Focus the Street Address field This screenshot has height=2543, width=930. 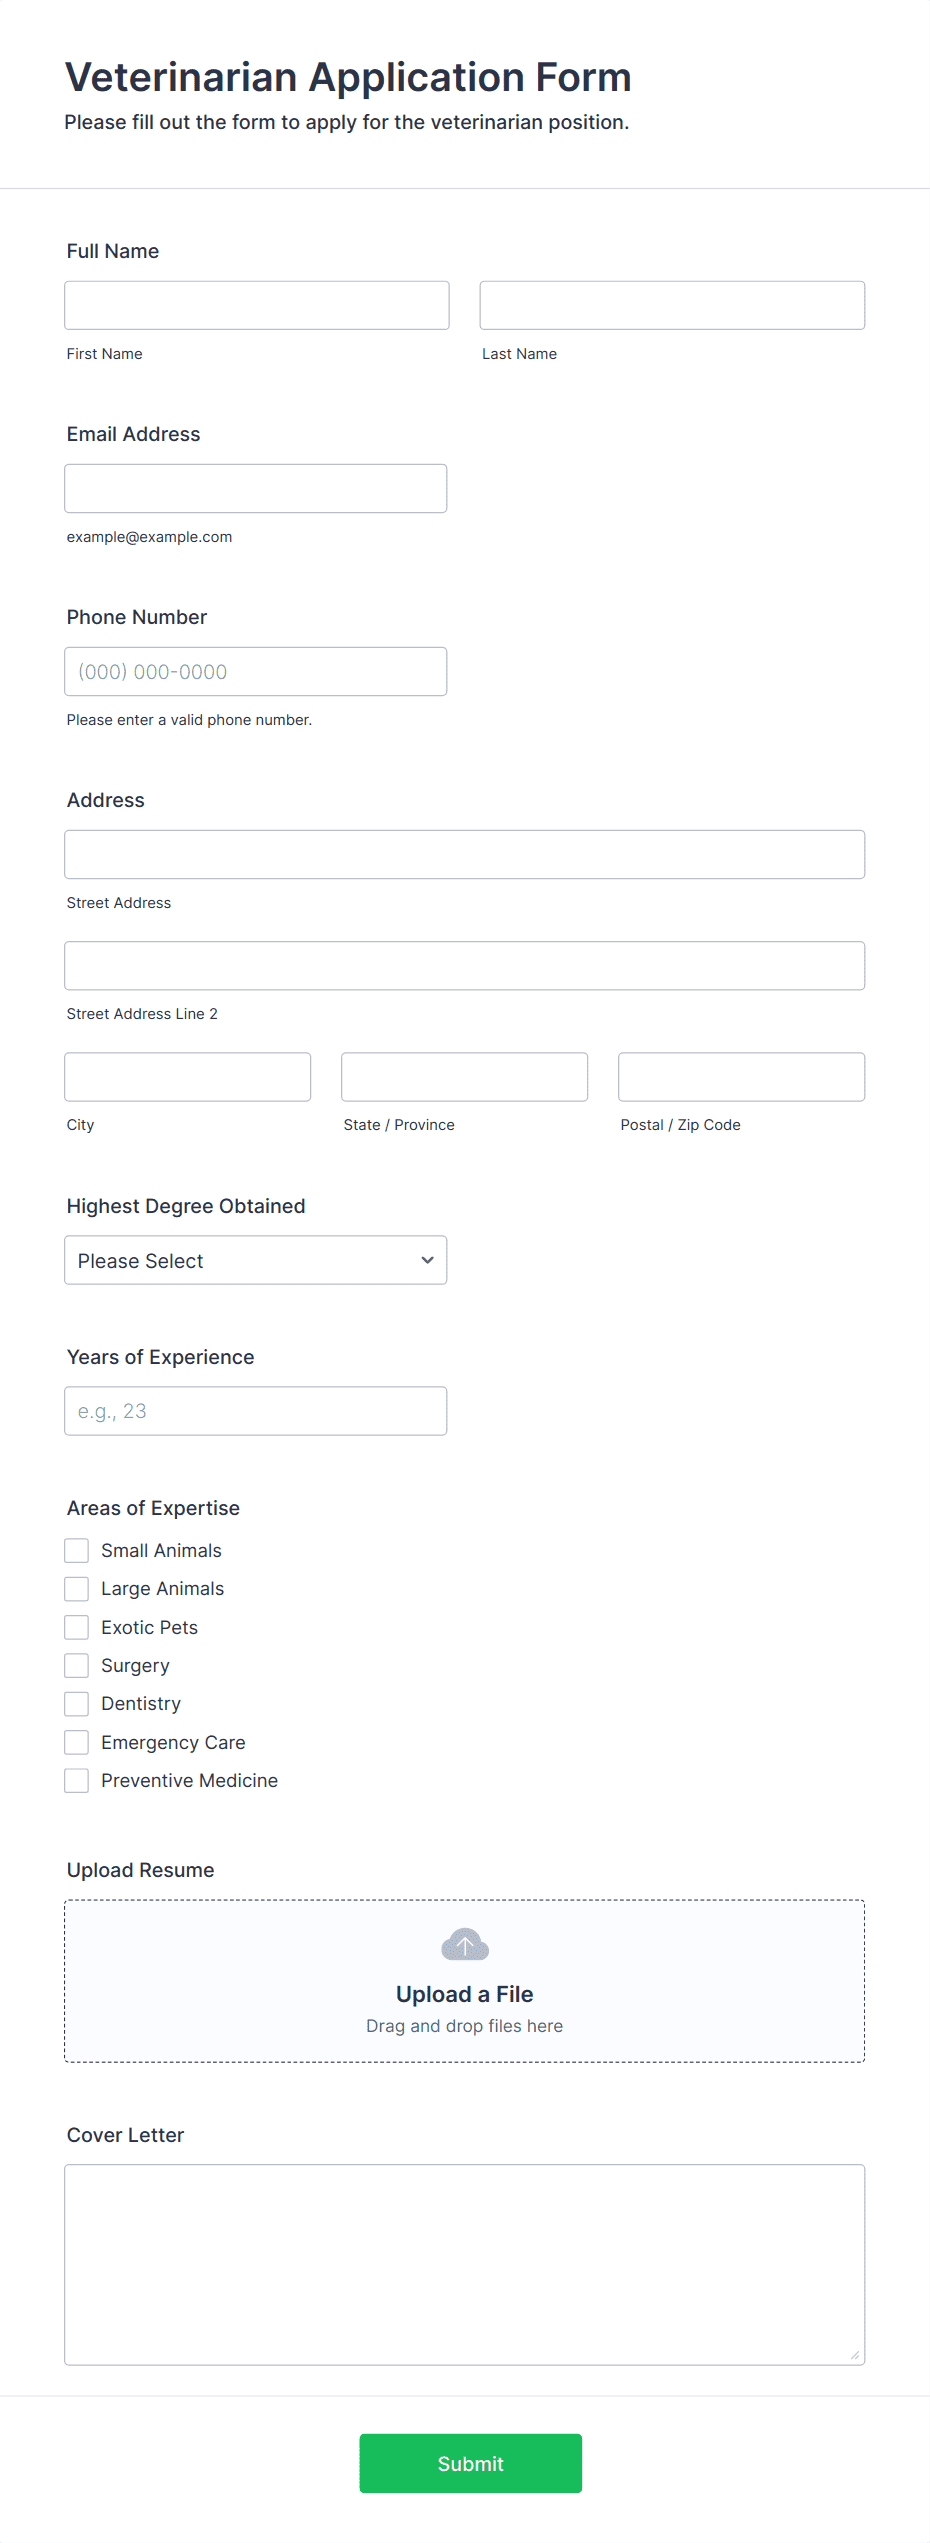465,854
